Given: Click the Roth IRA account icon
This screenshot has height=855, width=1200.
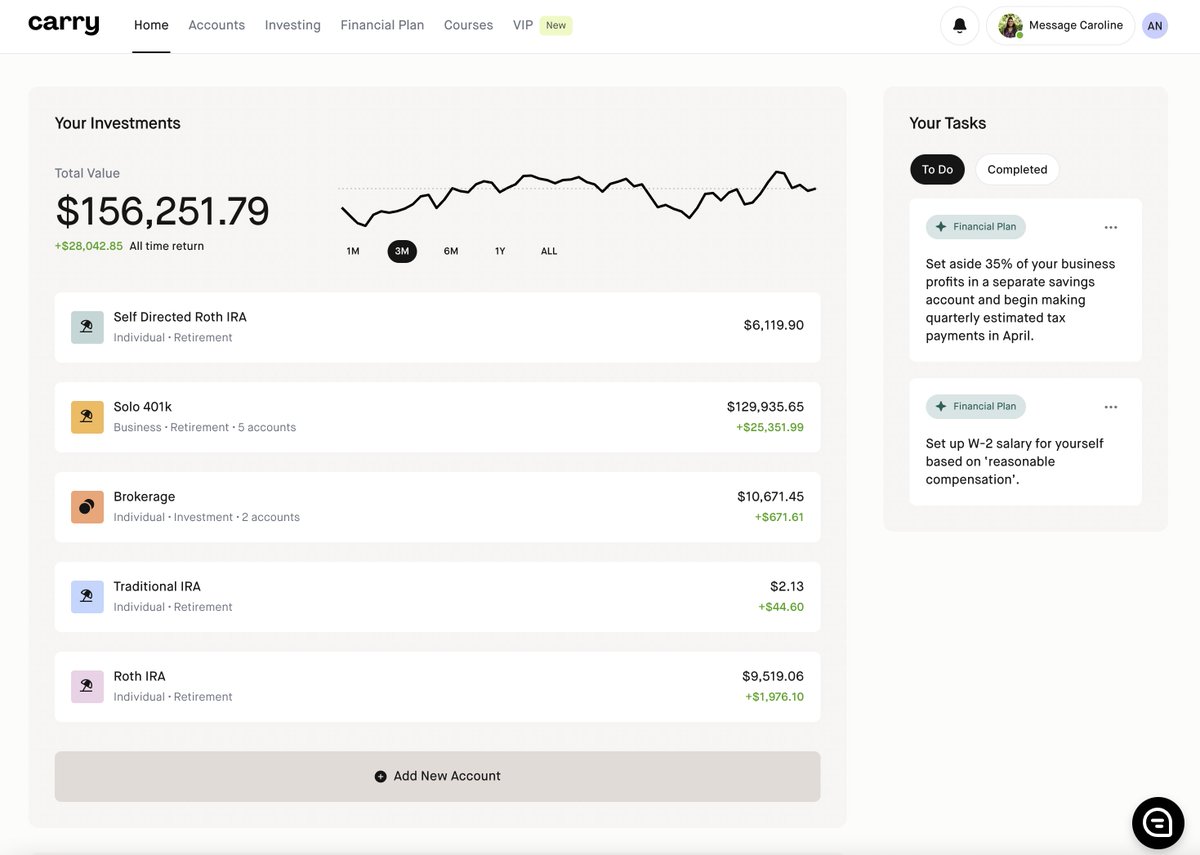Looking at the screenshot, I should coord(86,686).
